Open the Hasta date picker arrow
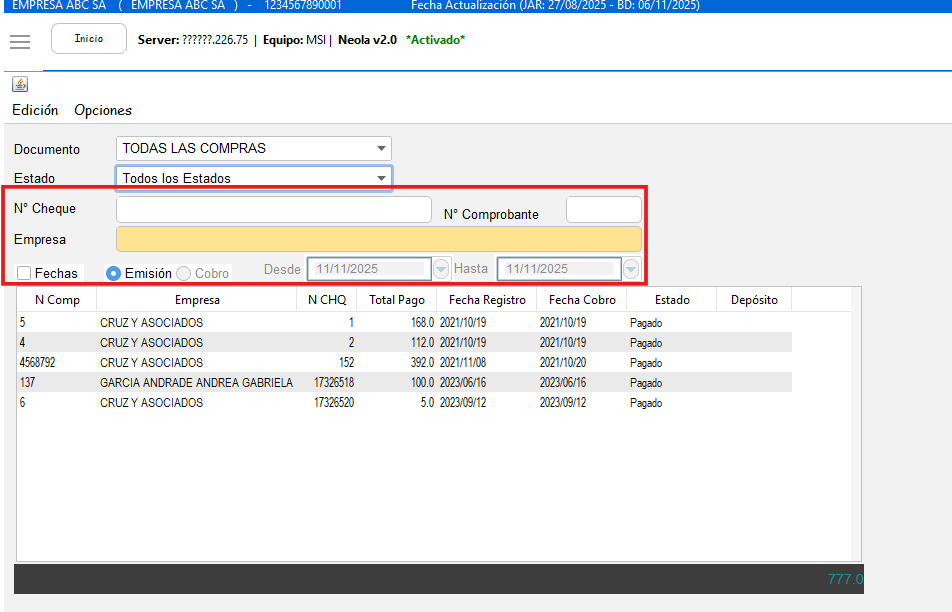This screenshot has width=952, height=612. click(631, 269)
